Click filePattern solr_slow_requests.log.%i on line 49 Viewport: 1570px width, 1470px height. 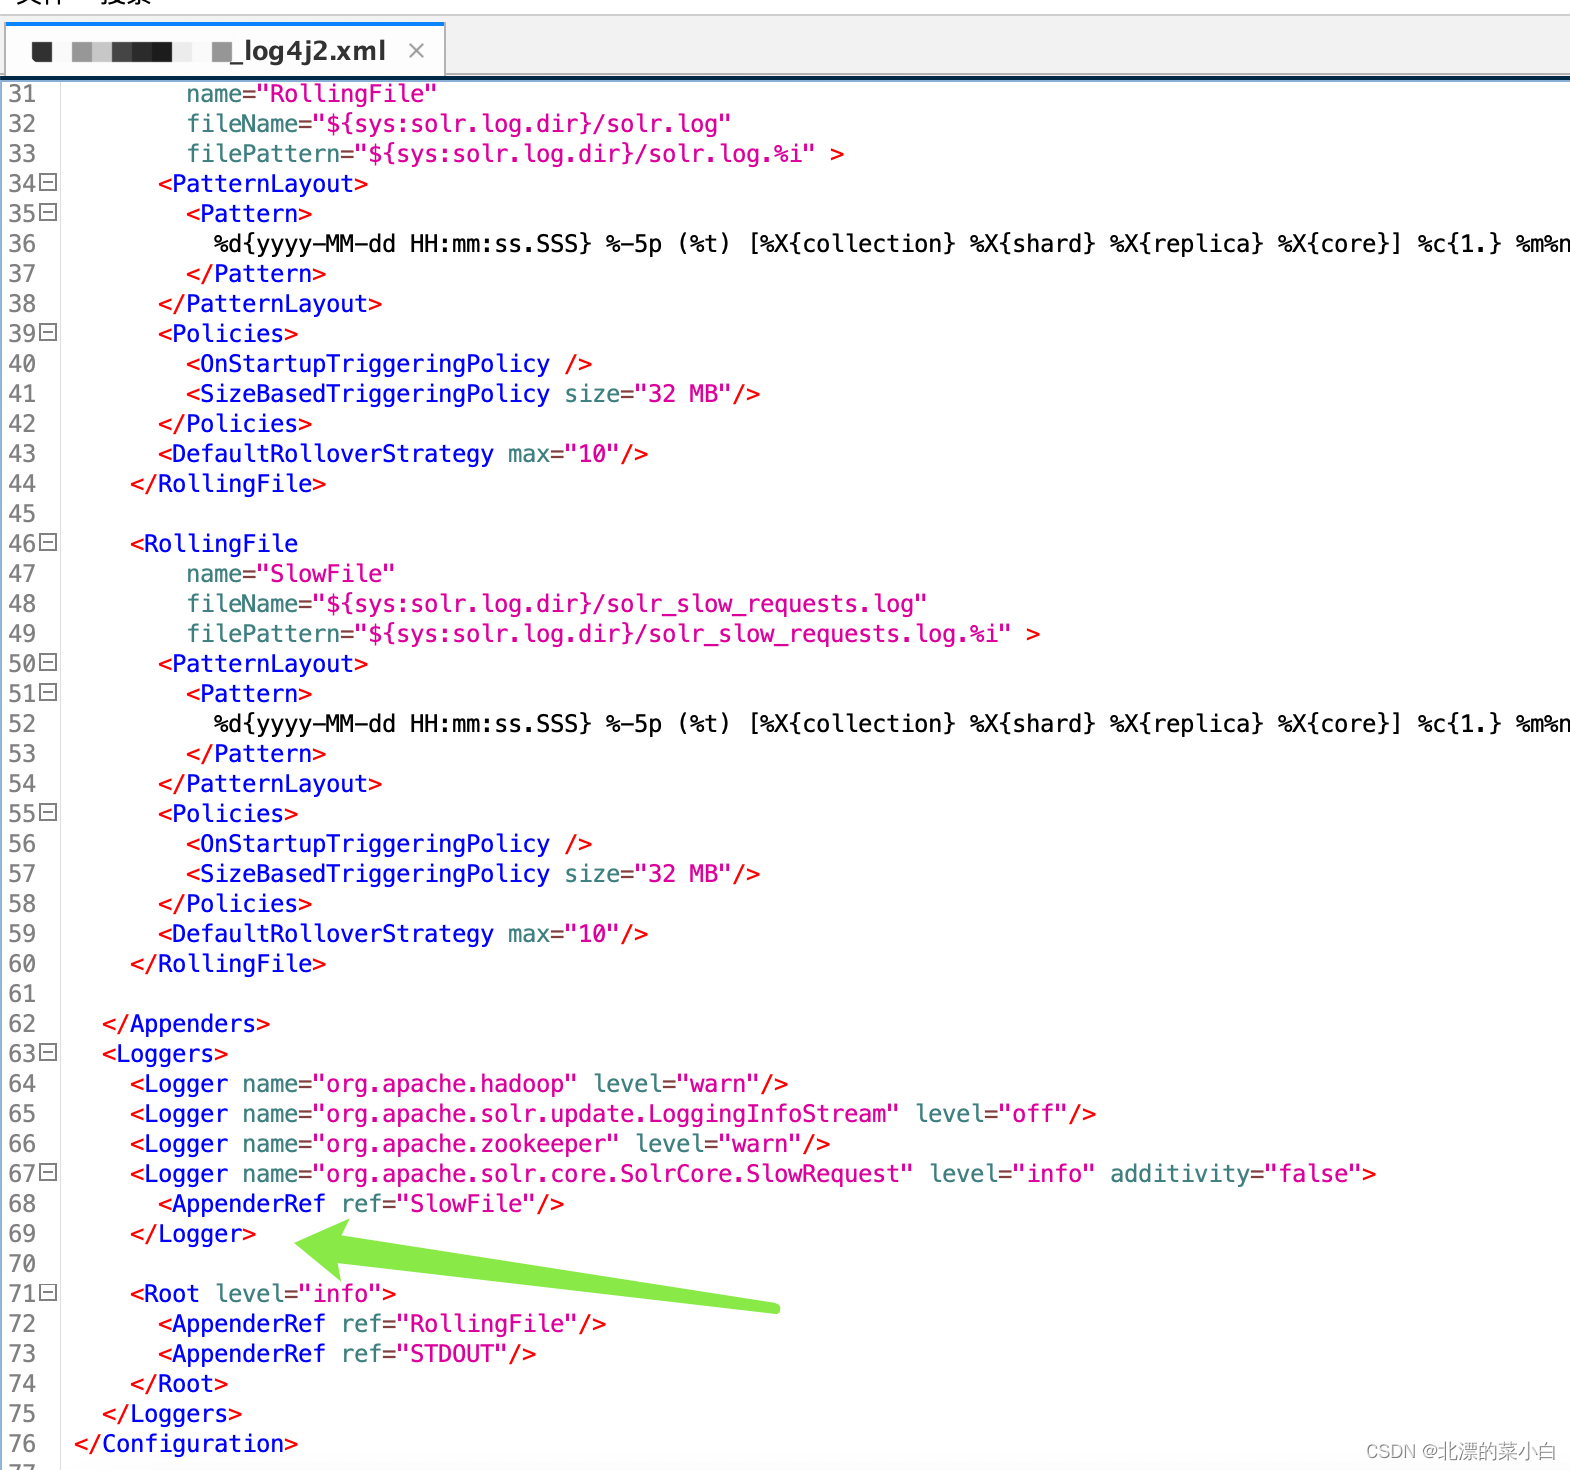pos(598,634)
